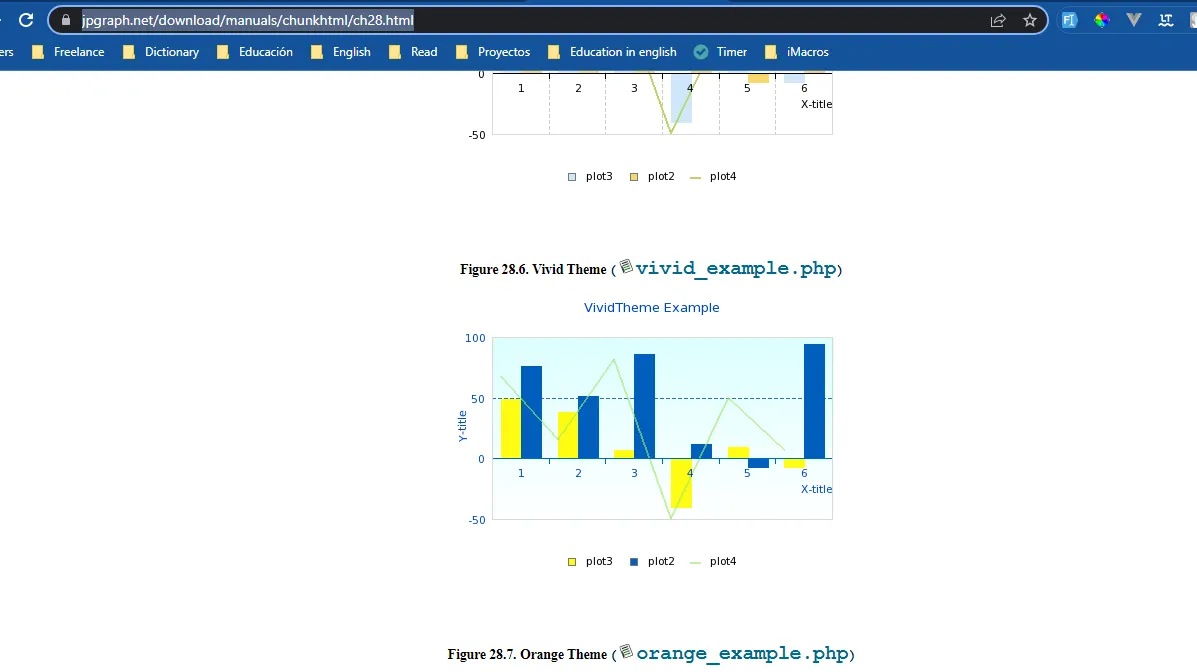Click the green plot4 legend line in Vivid chart
The image size is (1197, 672).
click(x=695, y=562)
